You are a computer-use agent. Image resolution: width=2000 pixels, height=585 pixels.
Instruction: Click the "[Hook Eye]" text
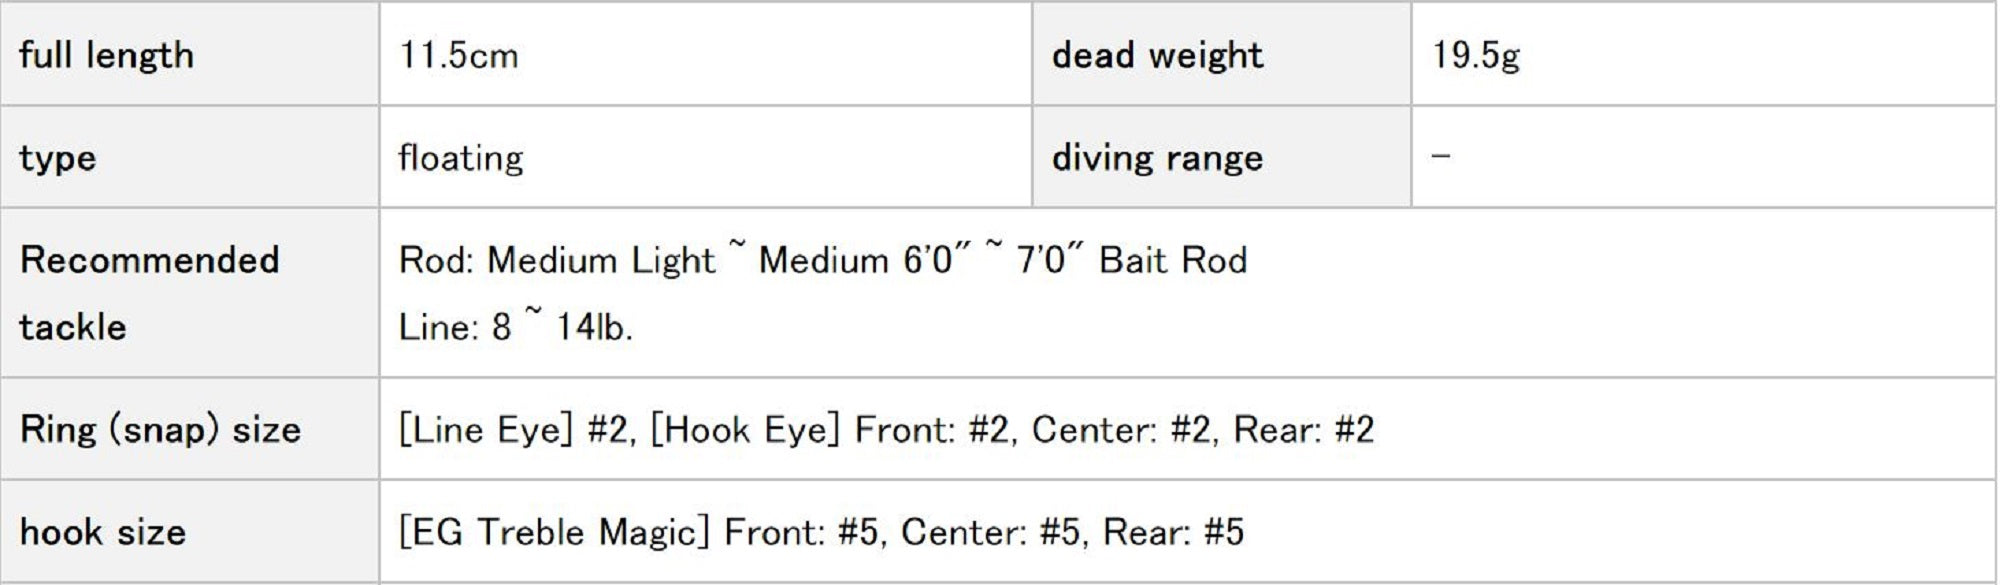745,430
